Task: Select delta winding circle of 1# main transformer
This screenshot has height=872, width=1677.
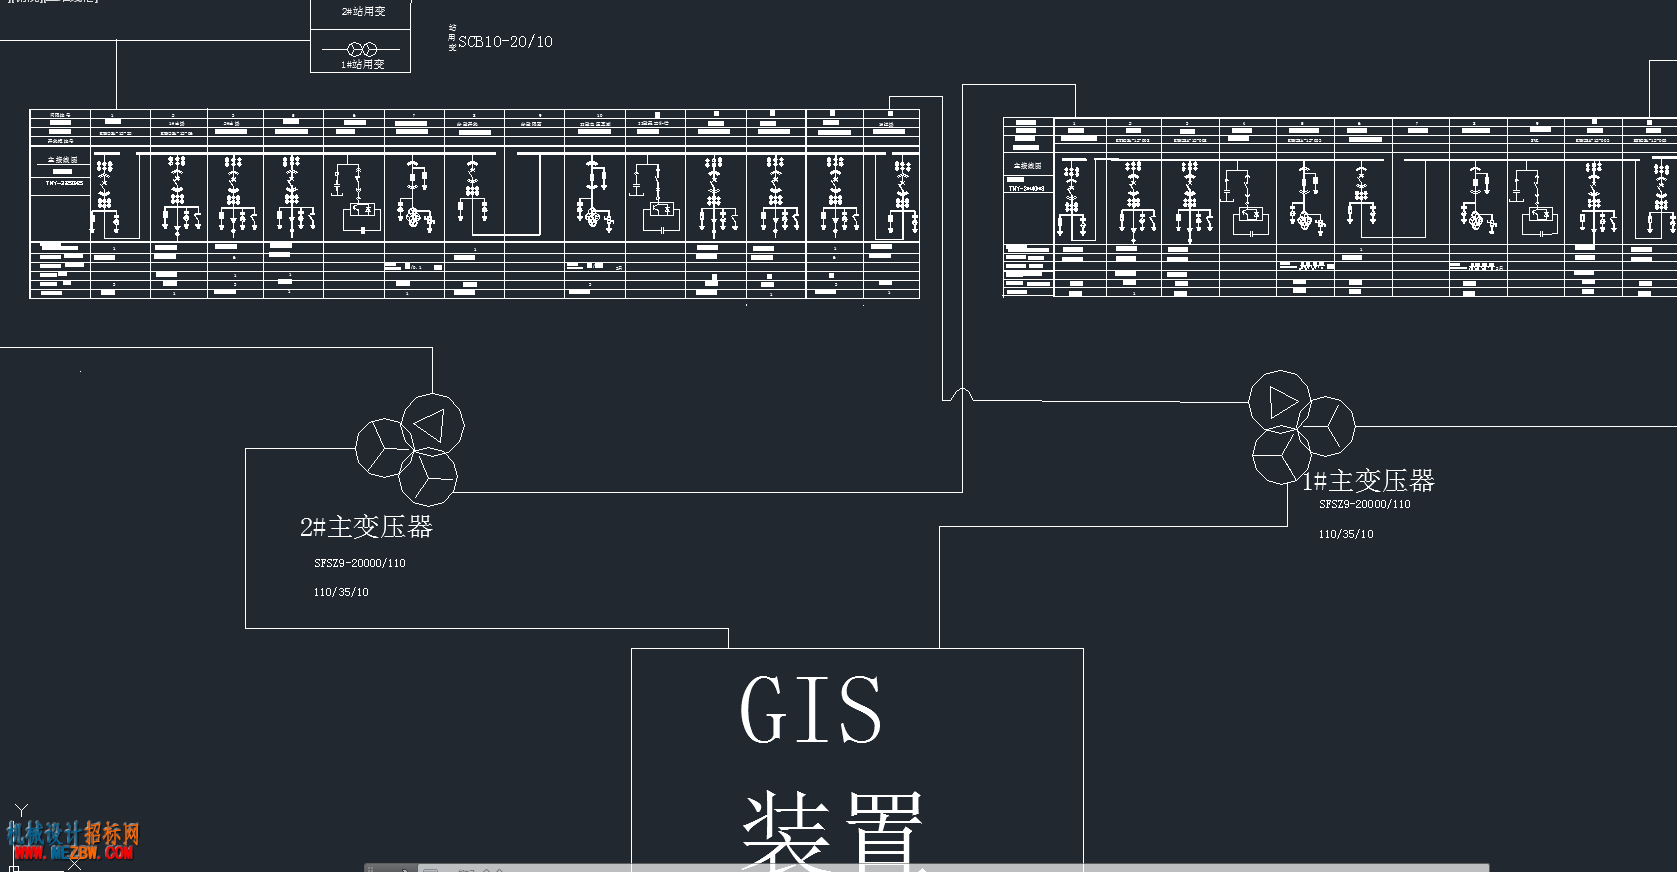Action: pyautogui.click(x=1280, y=402)
